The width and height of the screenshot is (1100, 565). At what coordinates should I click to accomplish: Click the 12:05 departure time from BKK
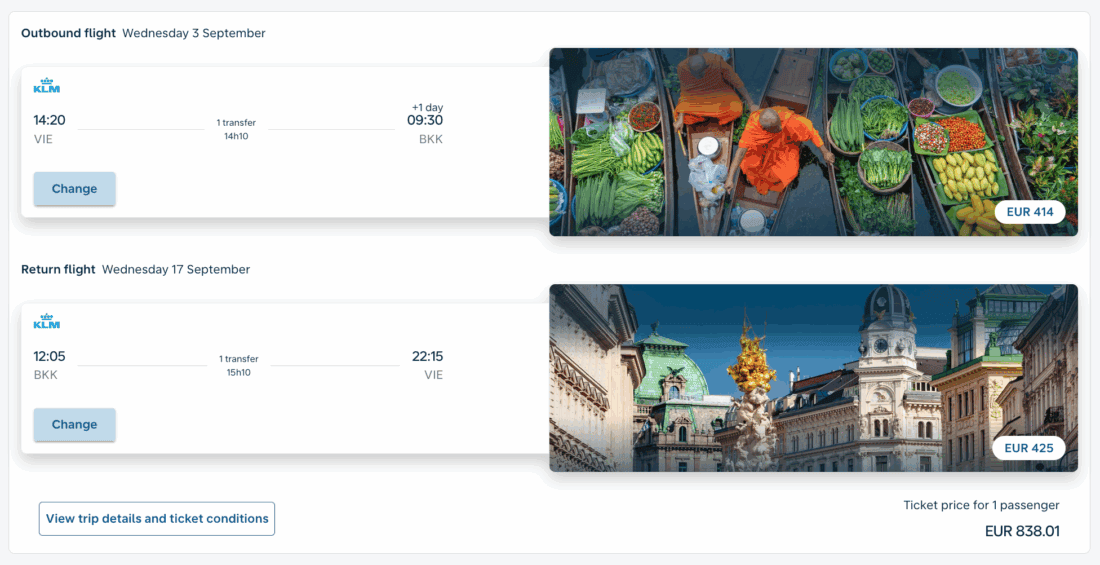49,356
